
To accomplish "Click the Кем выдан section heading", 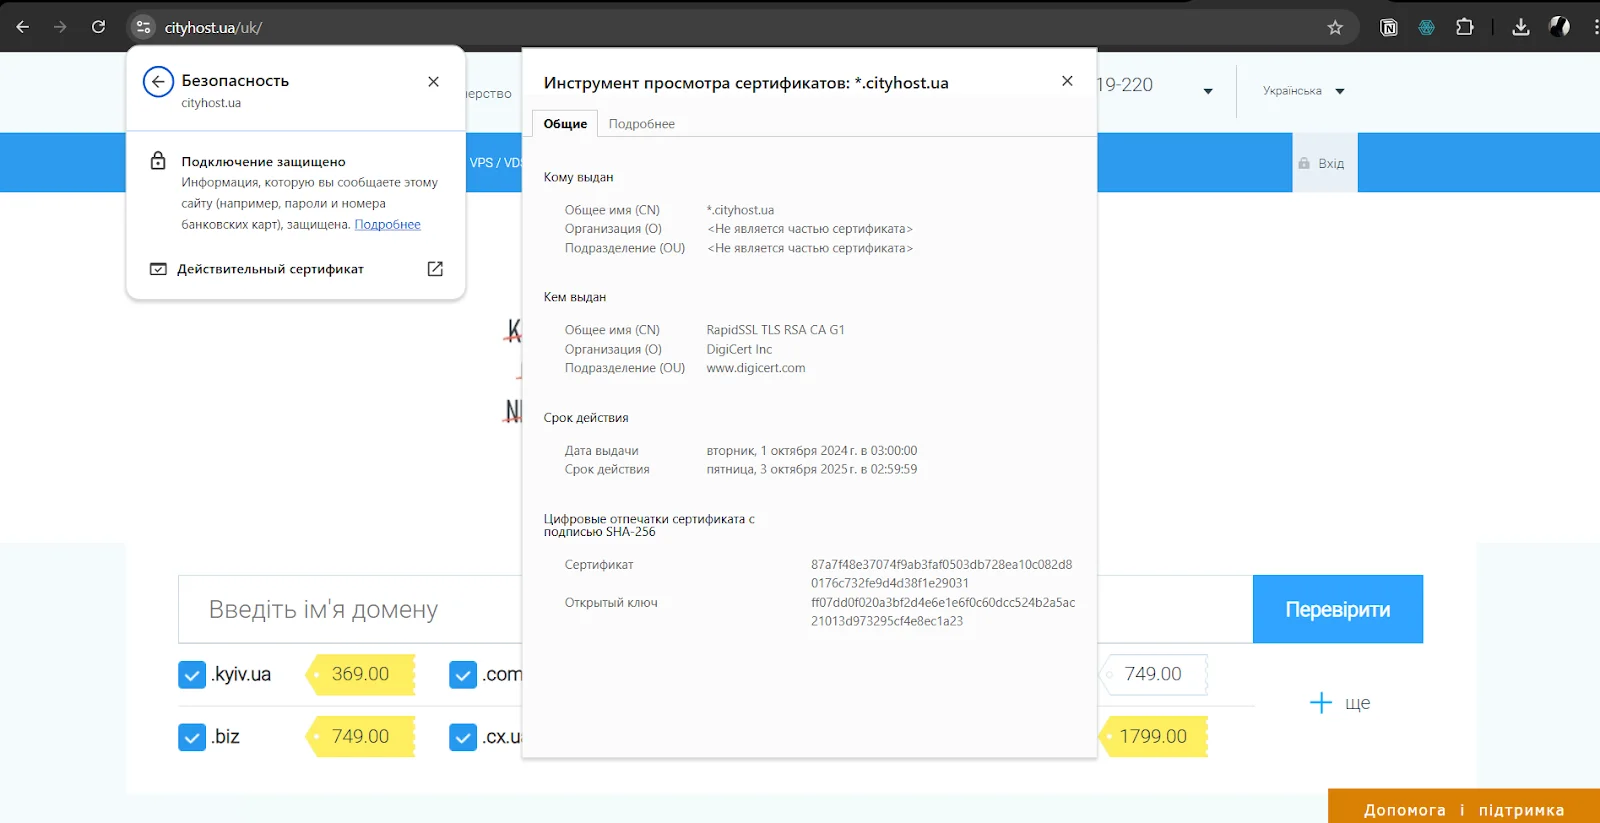I will pos(575,297).
